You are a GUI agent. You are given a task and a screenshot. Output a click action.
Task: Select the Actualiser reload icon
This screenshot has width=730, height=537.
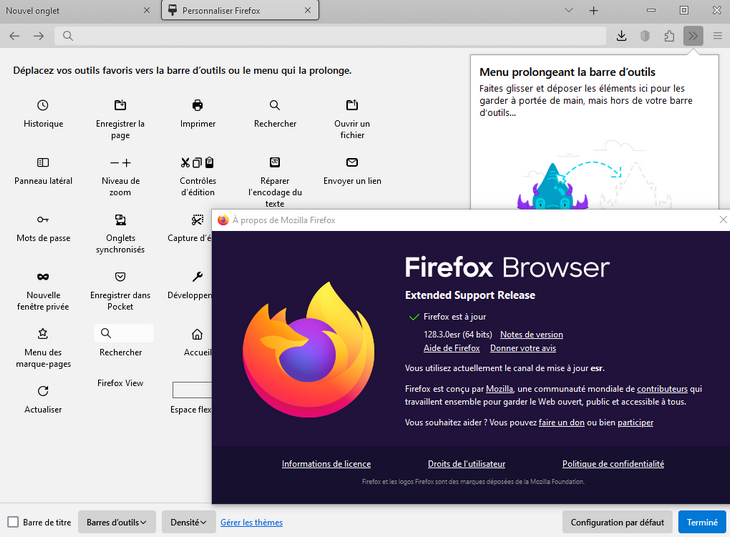[43, 391]
